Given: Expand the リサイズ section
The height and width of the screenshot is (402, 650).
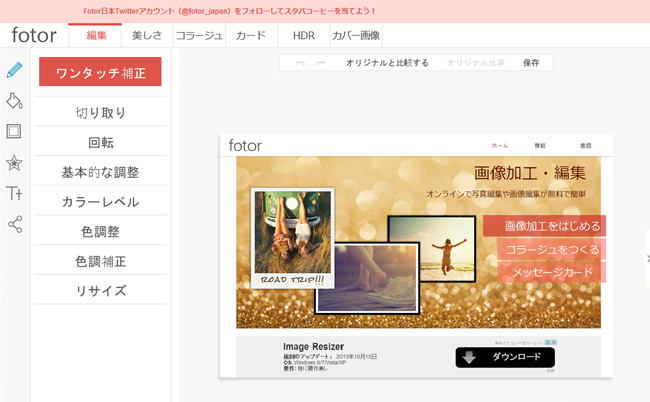Looking at the screenshot, I should click(100, 290).
